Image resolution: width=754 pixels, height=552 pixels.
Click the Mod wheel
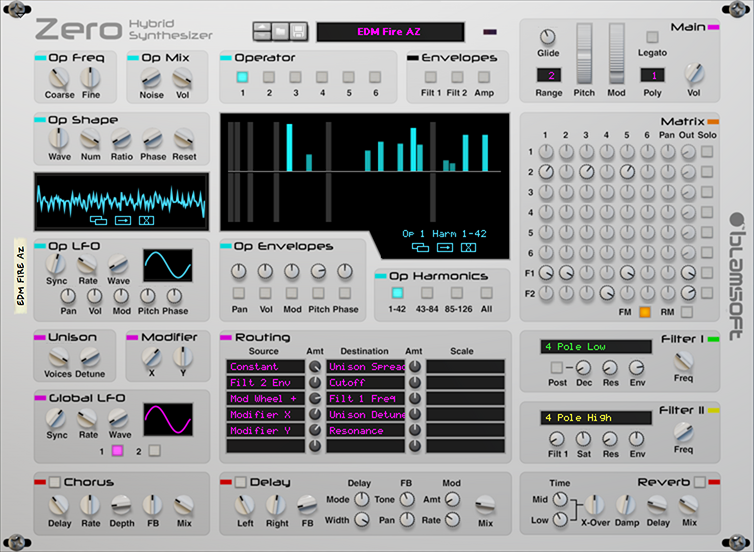[616, 54]
